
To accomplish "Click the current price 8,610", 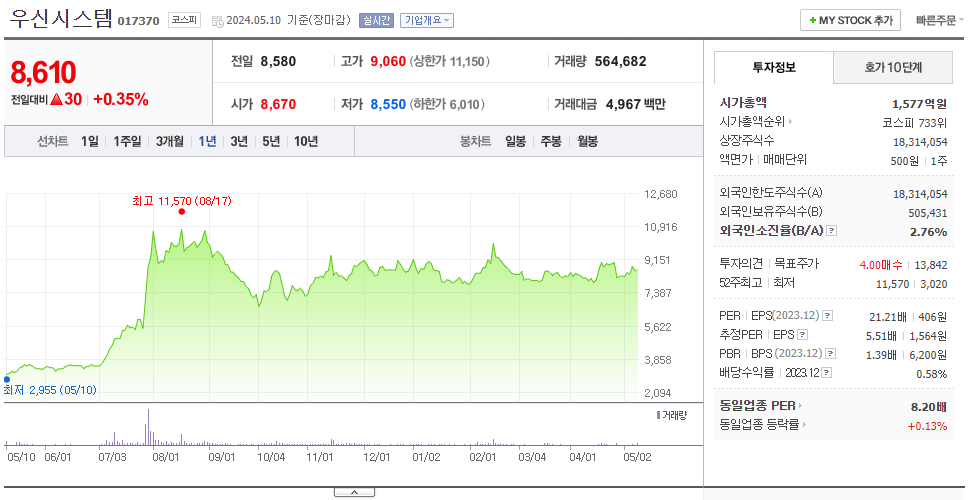I will [43, 73].
